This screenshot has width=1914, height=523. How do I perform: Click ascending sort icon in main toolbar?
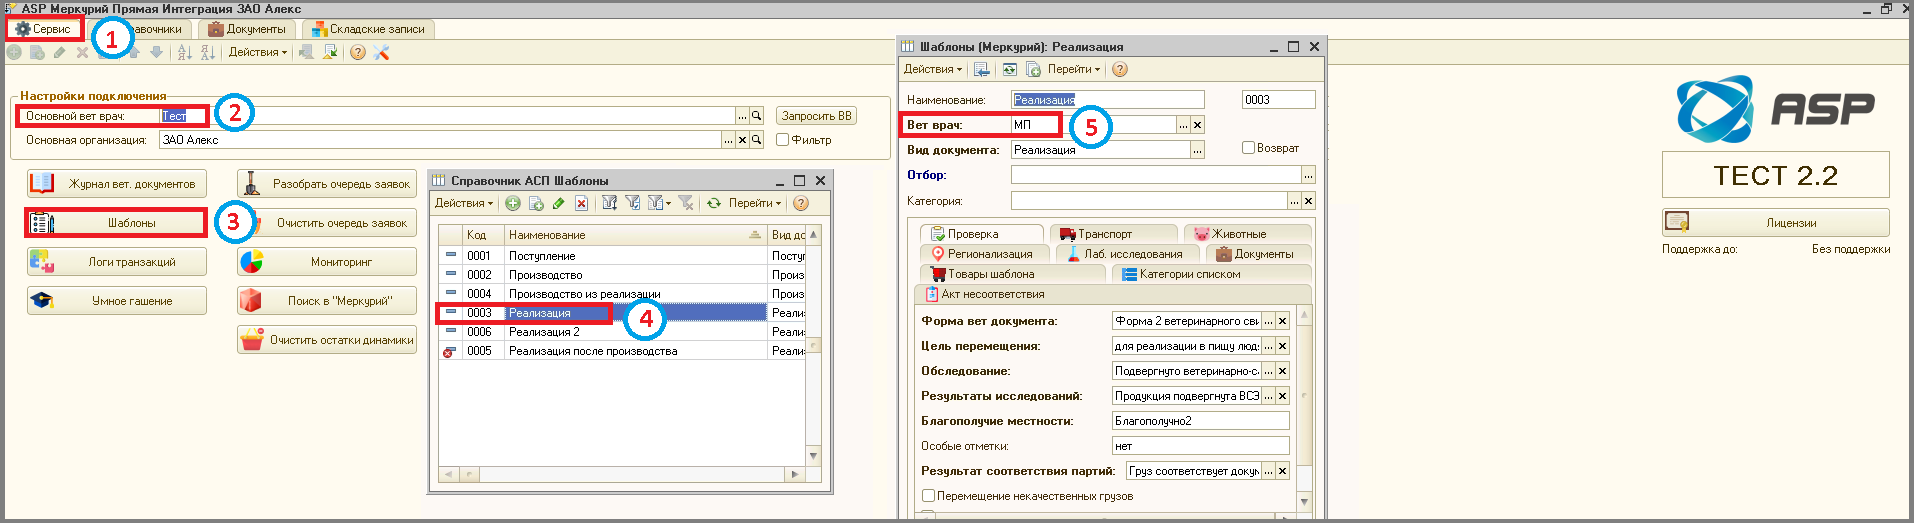pos(184,52)
